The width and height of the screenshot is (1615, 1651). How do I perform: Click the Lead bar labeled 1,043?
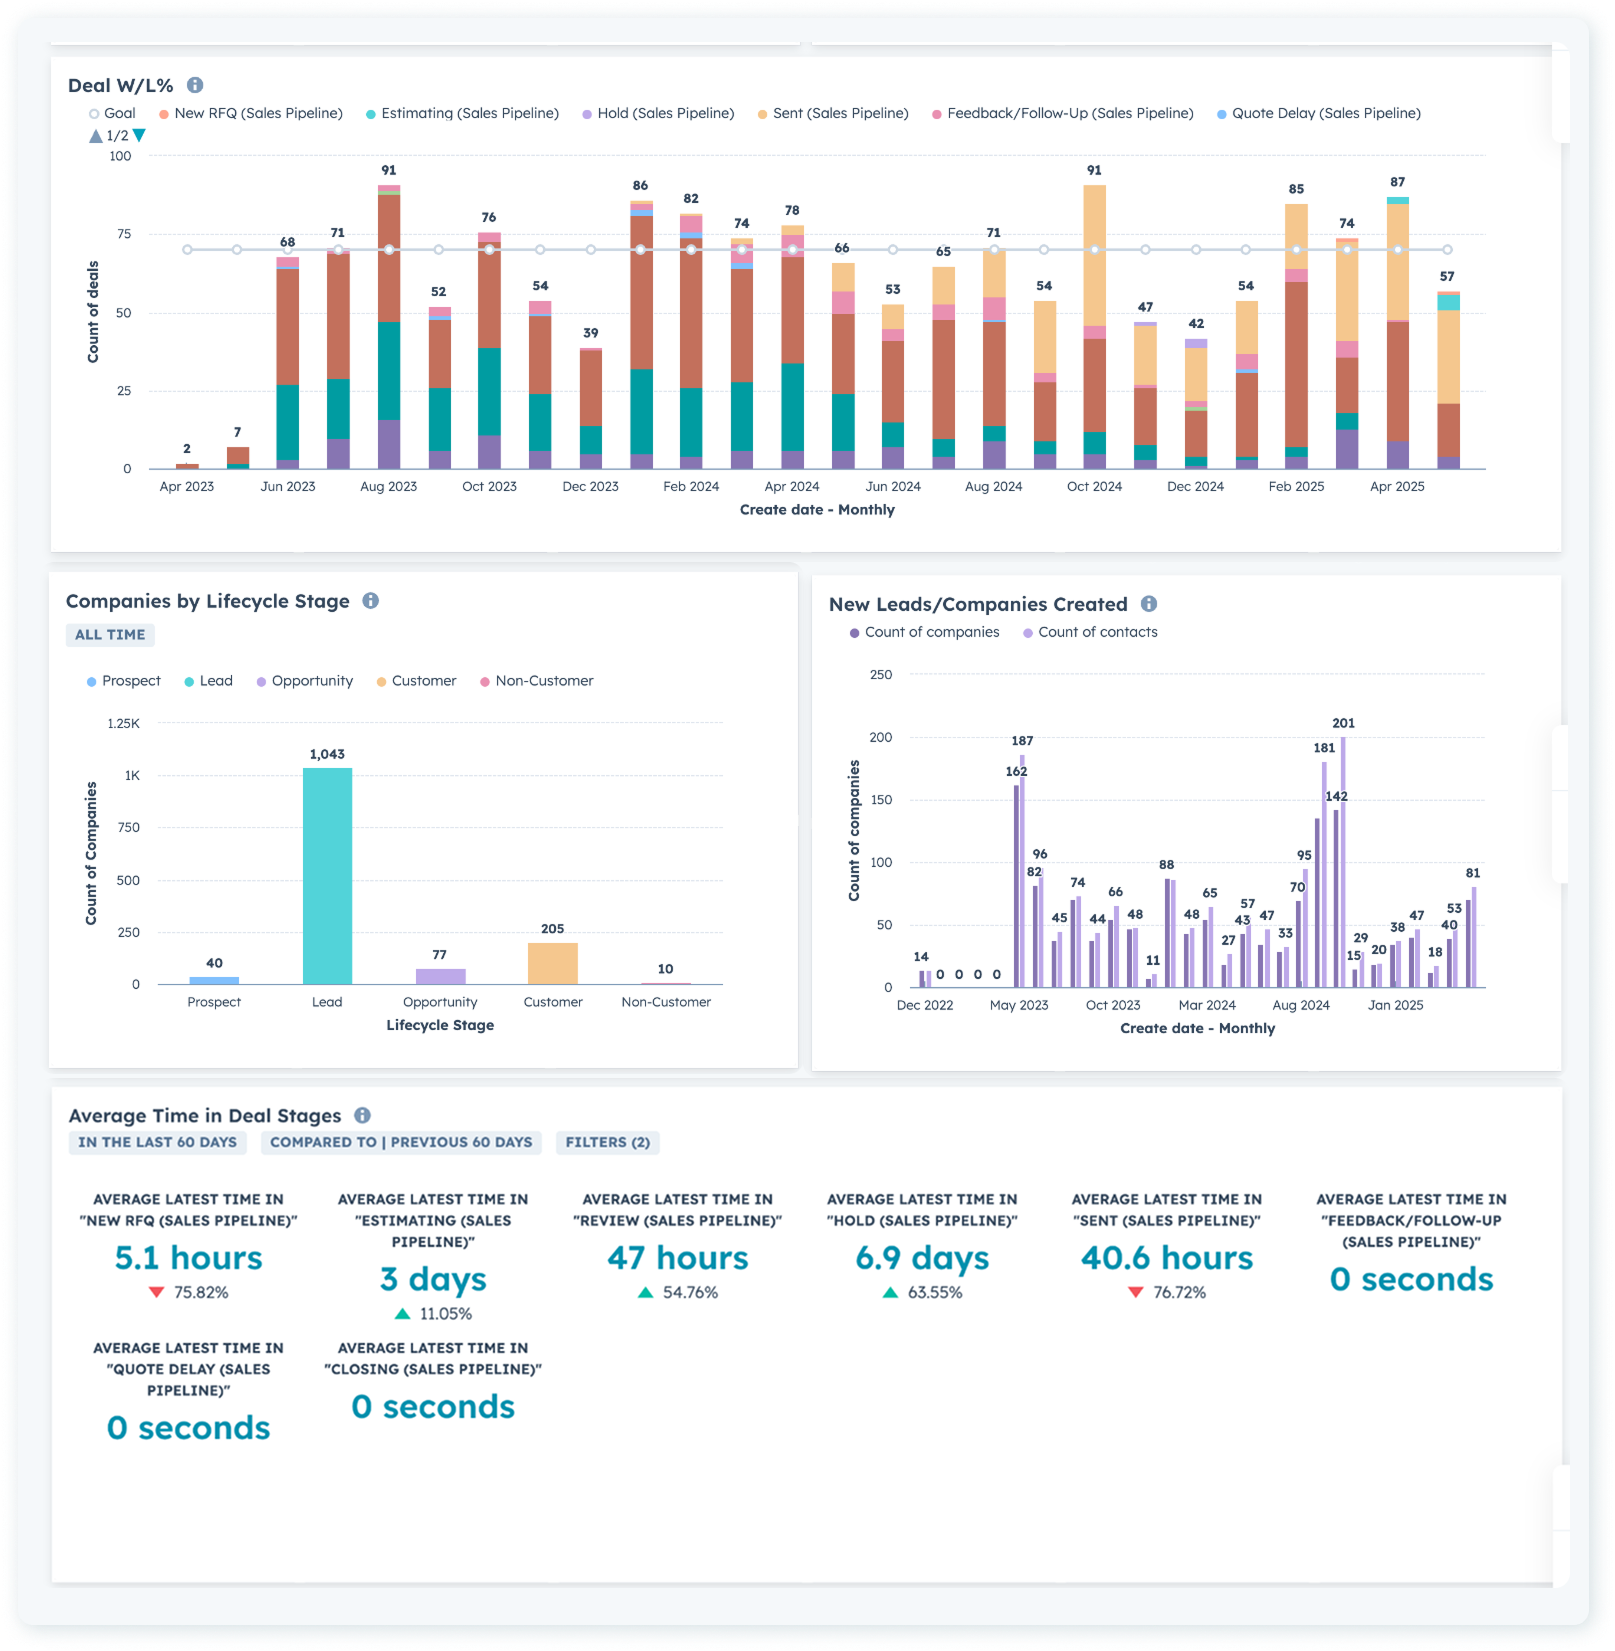tap(327, 876)
